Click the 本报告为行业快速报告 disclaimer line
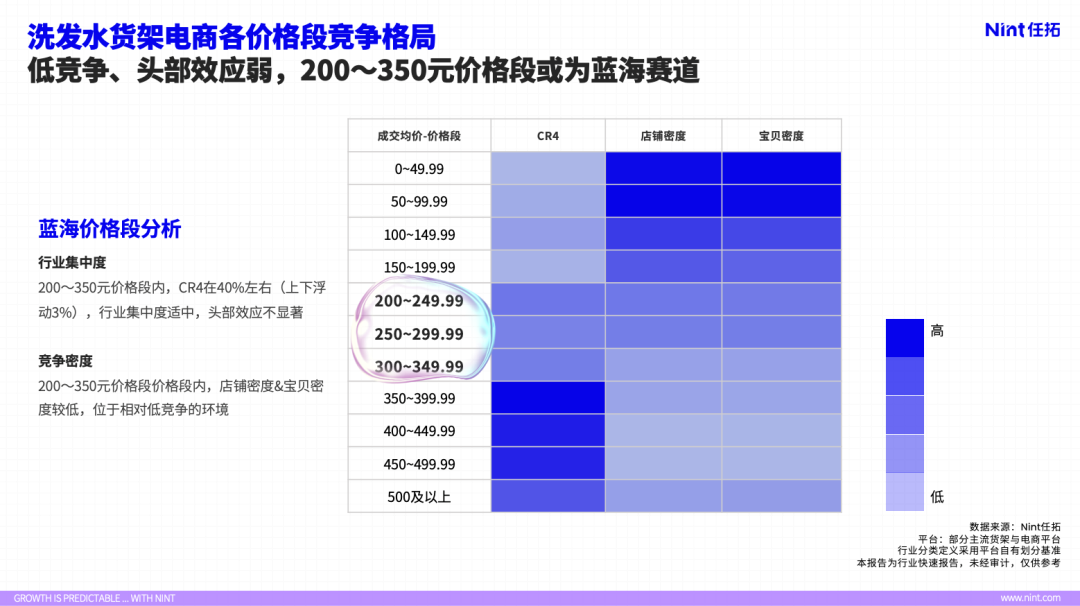1080x606 pixels. click(959, 563)
